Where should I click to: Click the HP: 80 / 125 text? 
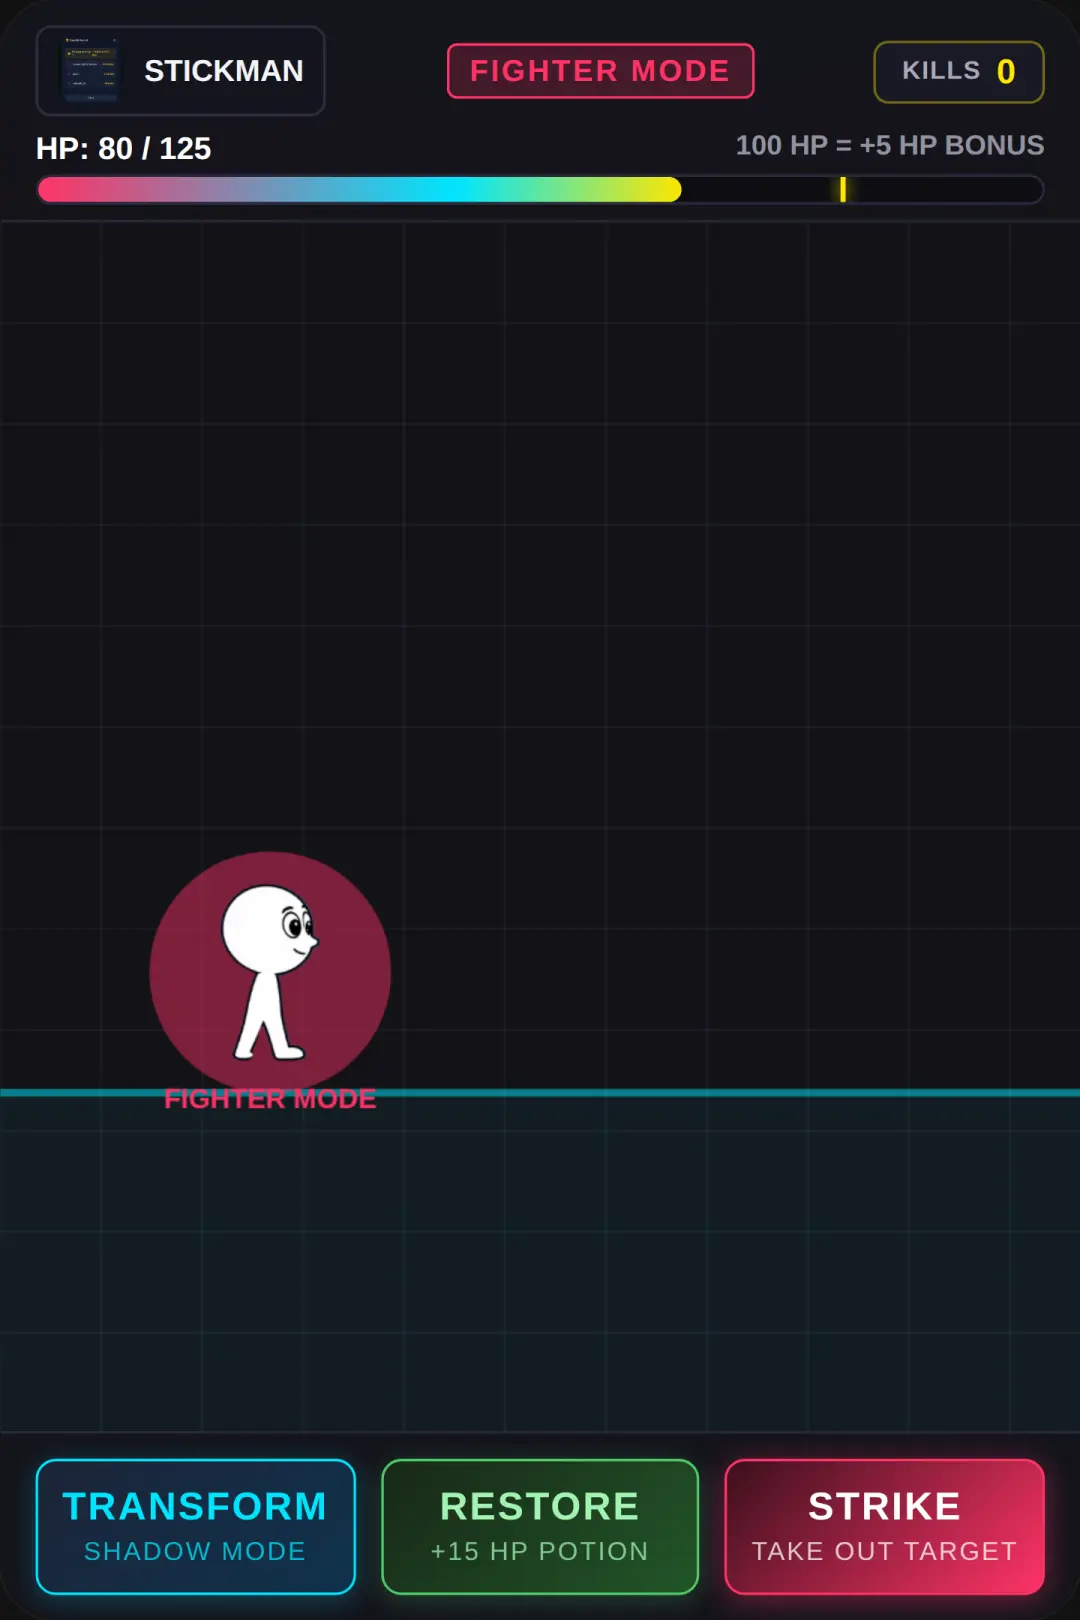point(124,148)
